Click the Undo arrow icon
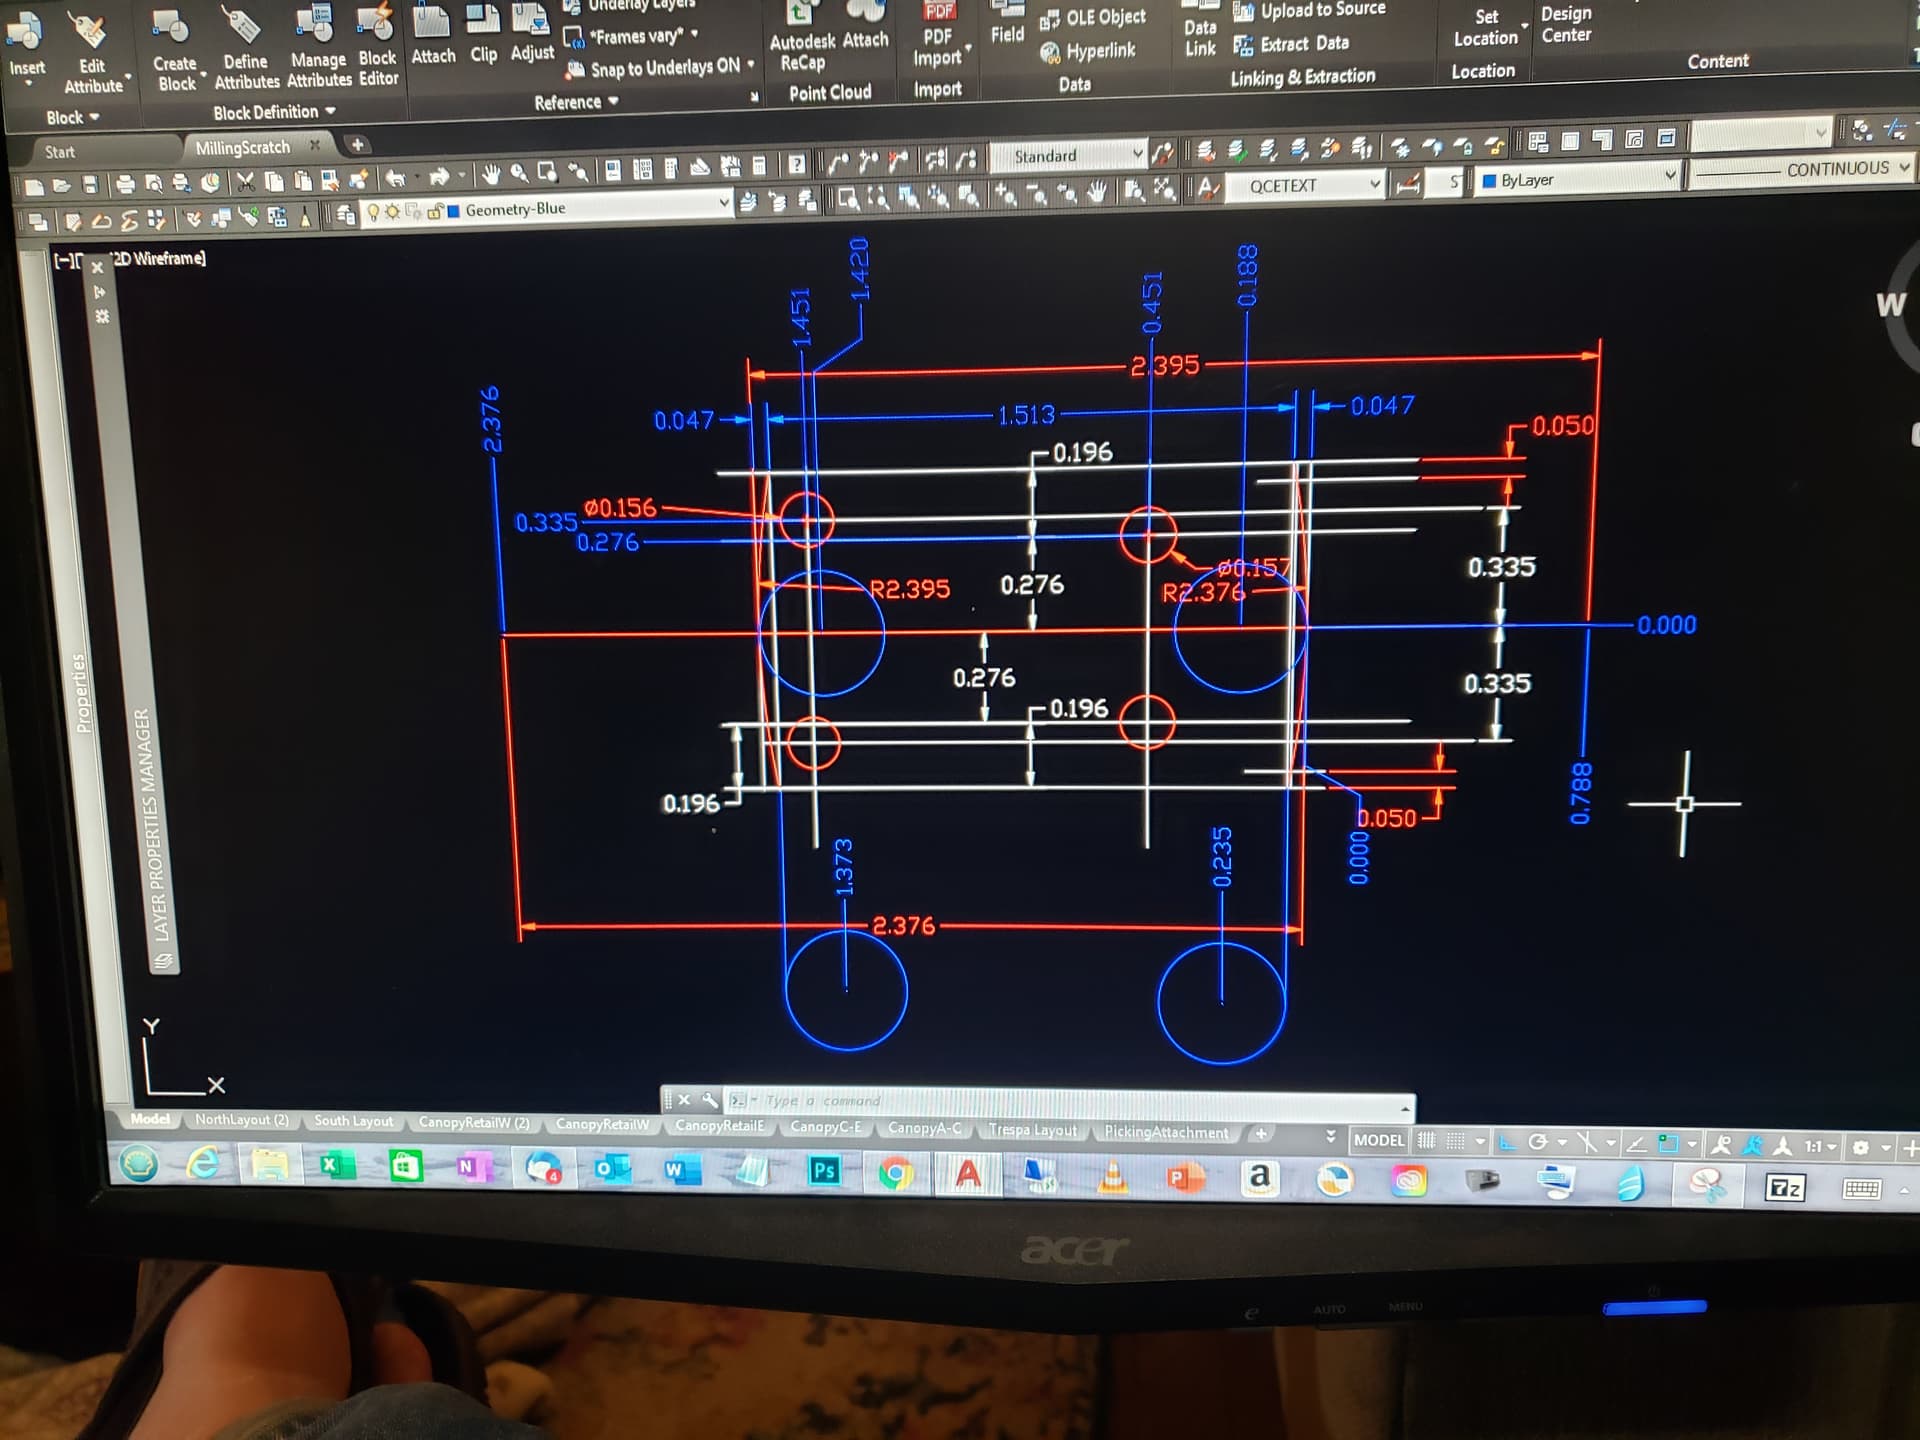Image resolution: width=1920 pixels, height=1440 pixels. 396,179
